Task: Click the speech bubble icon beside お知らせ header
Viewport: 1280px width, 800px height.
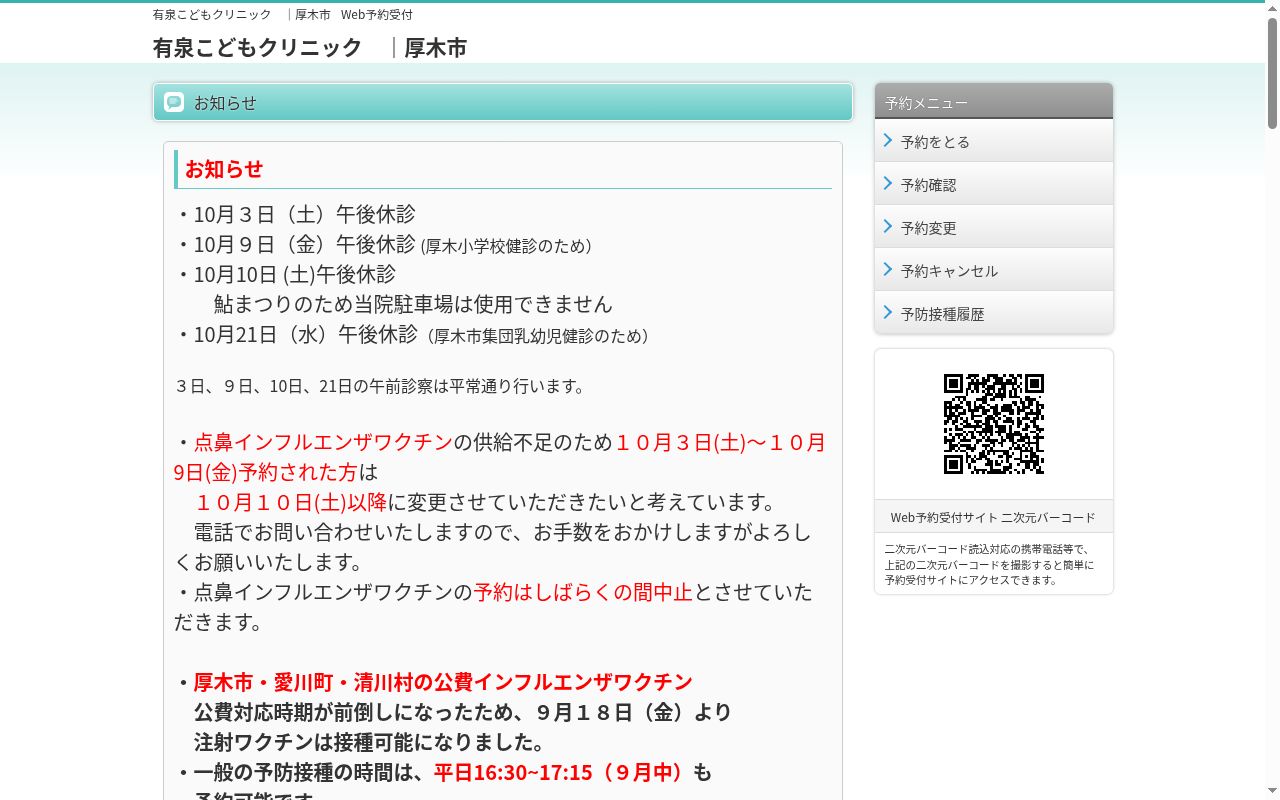Action: [x=174, y=102]
